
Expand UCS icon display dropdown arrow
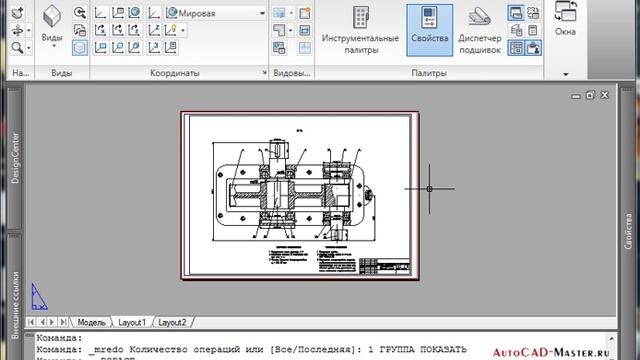point(182,31)
